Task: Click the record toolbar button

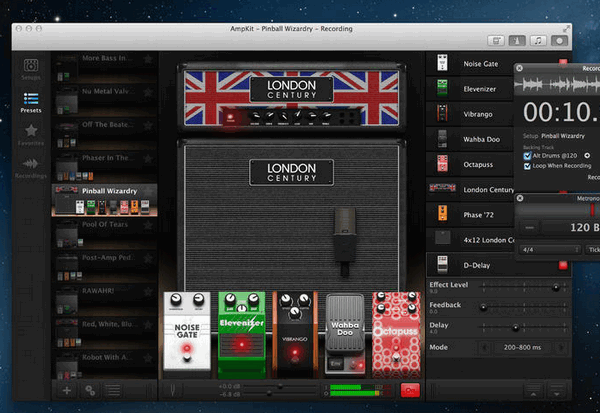Action: coord(559,41)
